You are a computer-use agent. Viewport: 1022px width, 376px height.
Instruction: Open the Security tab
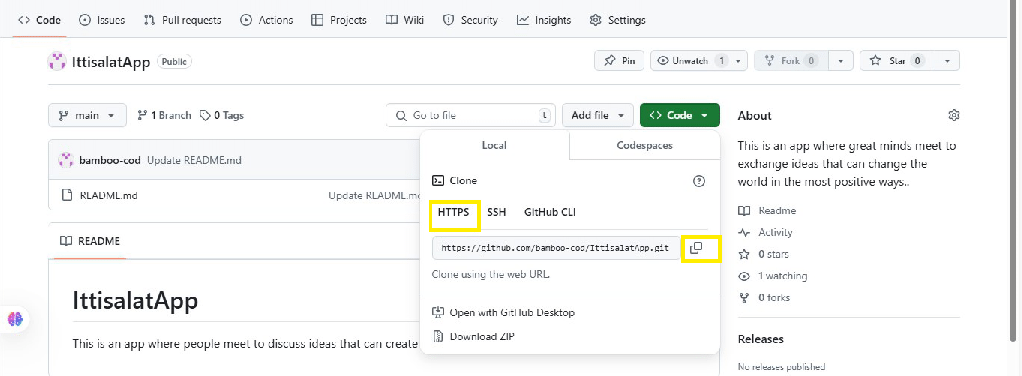(470, 20)
